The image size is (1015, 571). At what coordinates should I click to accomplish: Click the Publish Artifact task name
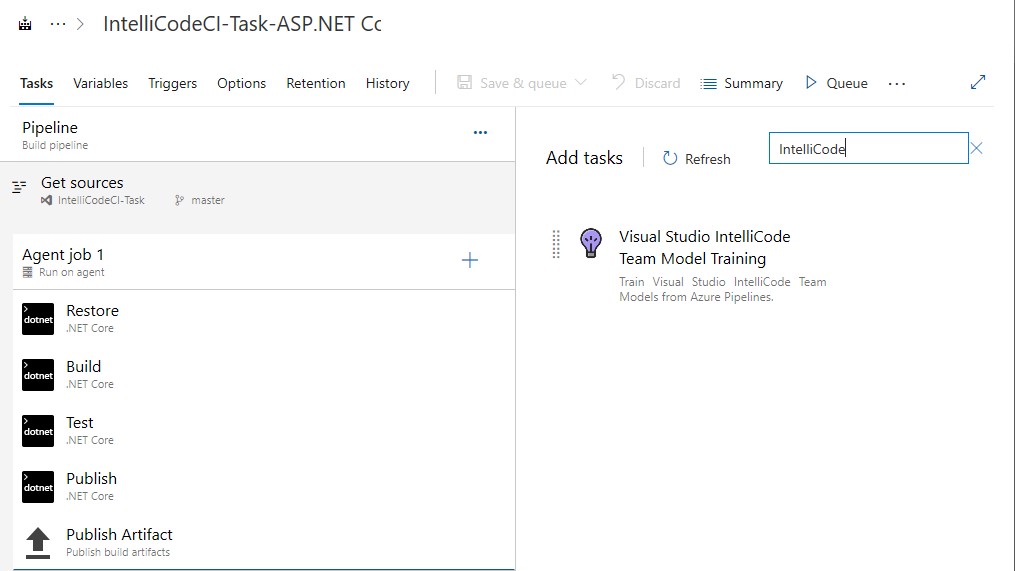coord(119,535)
